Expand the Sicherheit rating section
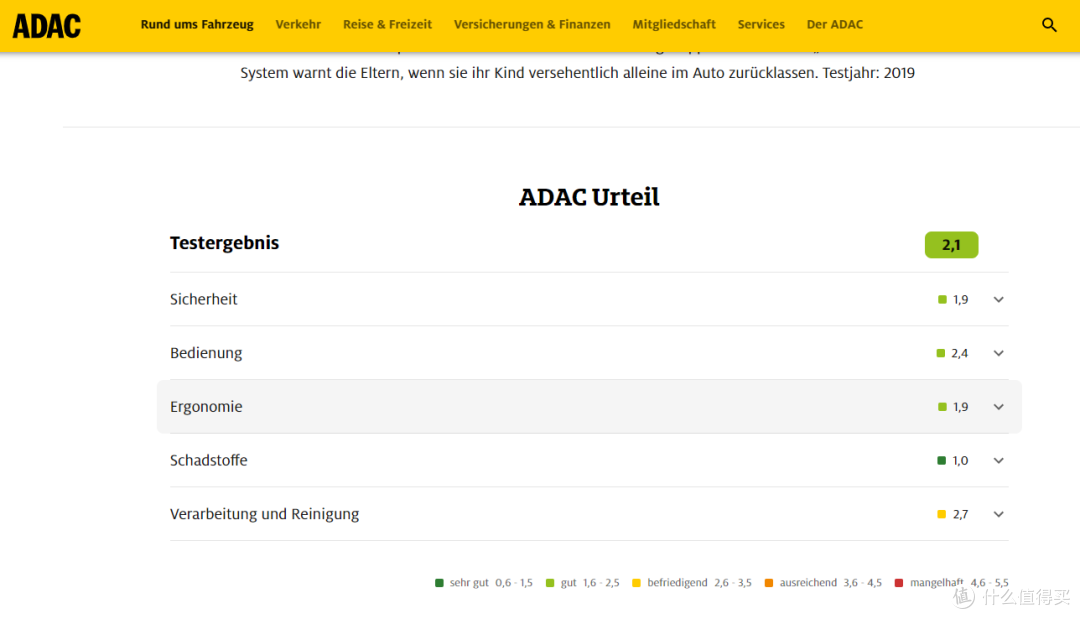The image size is (1080, 619). [998, 298]
